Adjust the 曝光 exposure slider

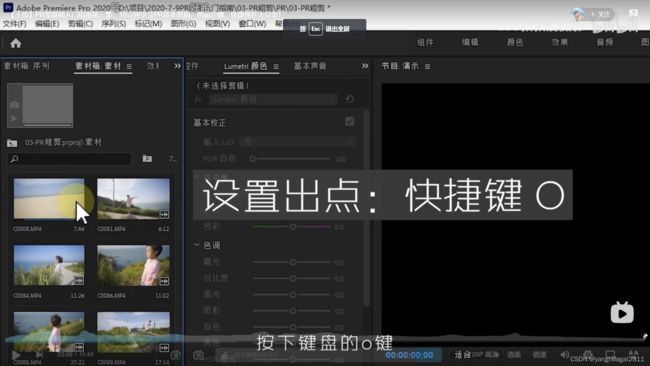[292, 262]
